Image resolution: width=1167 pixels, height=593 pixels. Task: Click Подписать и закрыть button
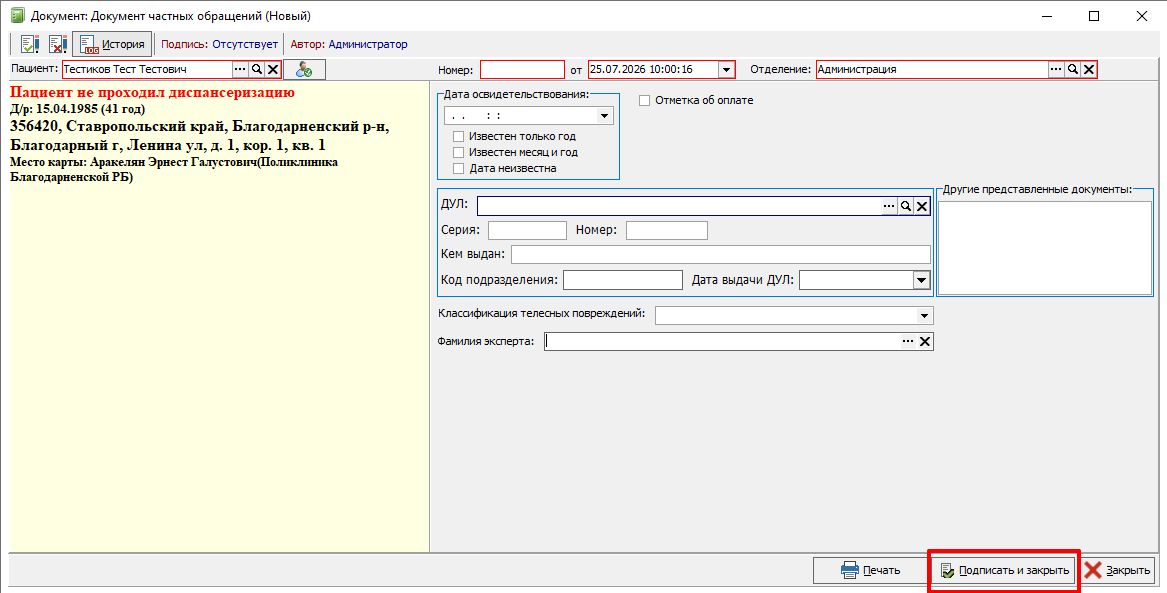pos(1004,571)
